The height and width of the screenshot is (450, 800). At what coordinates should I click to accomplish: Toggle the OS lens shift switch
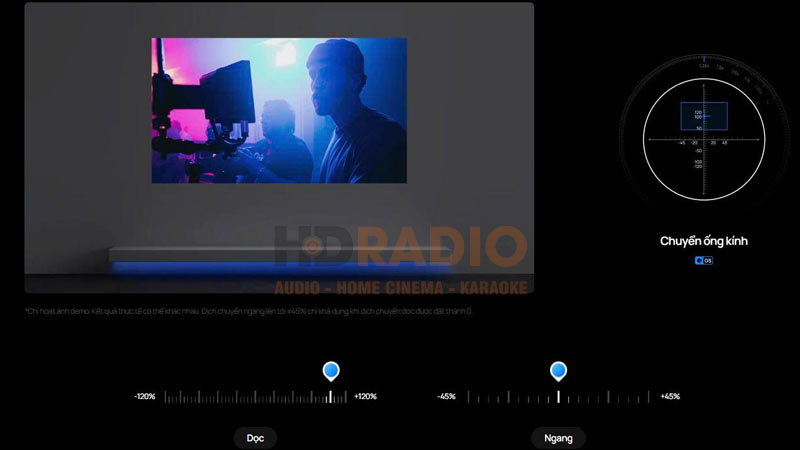point(704,261)
